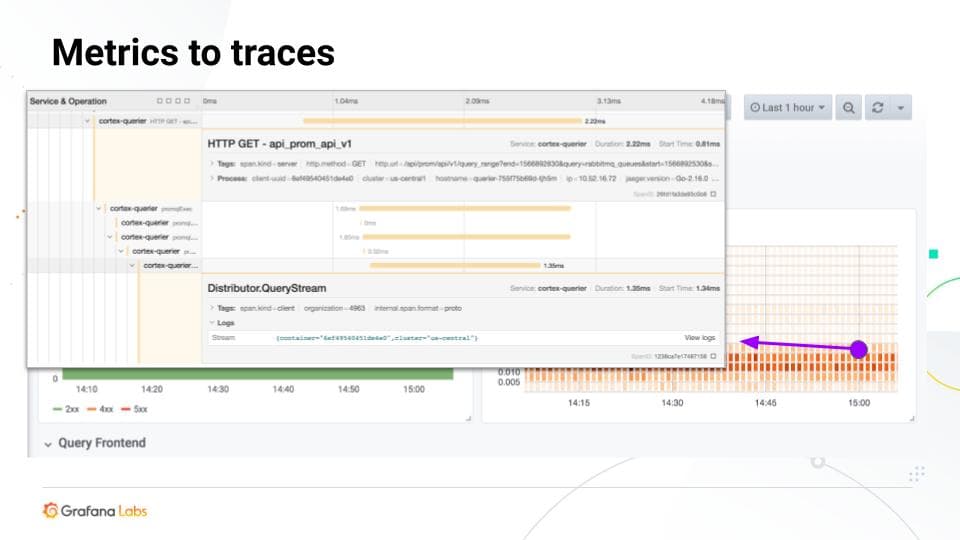Click 14:15 label on heatmap axis
Viewport: 960px width, 540px height.
click(x=579, y=403)
